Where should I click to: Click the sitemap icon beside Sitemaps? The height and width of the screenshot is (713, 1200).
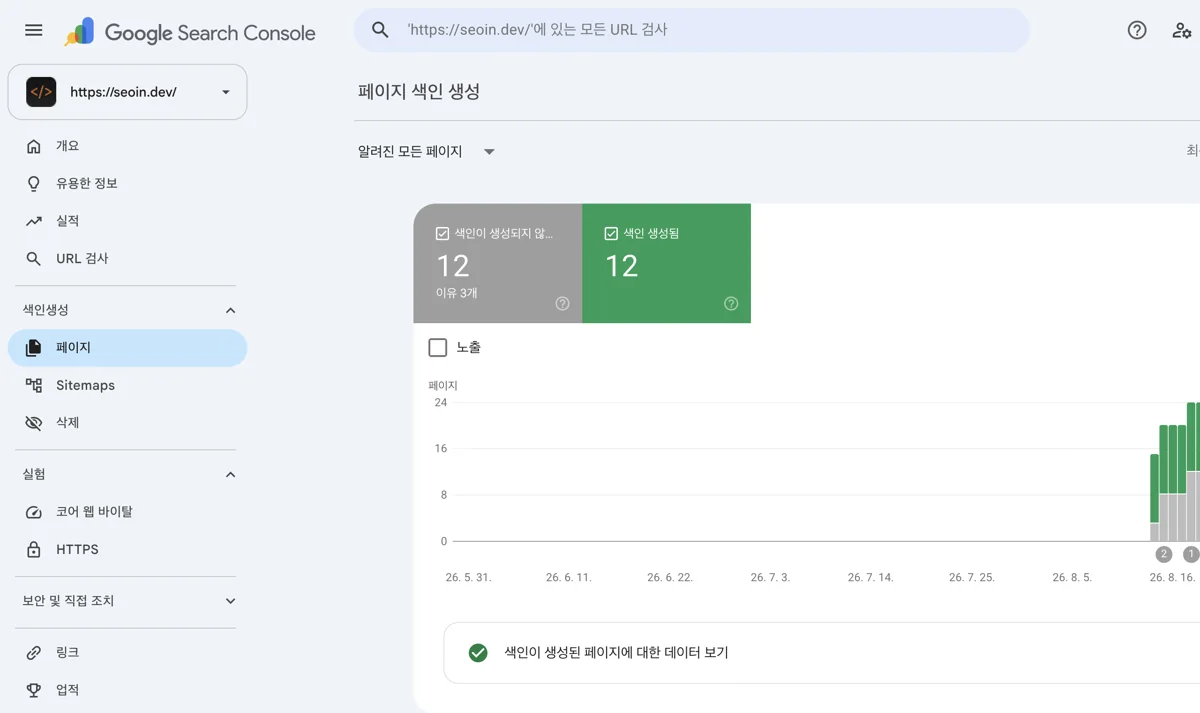(34, 385)
